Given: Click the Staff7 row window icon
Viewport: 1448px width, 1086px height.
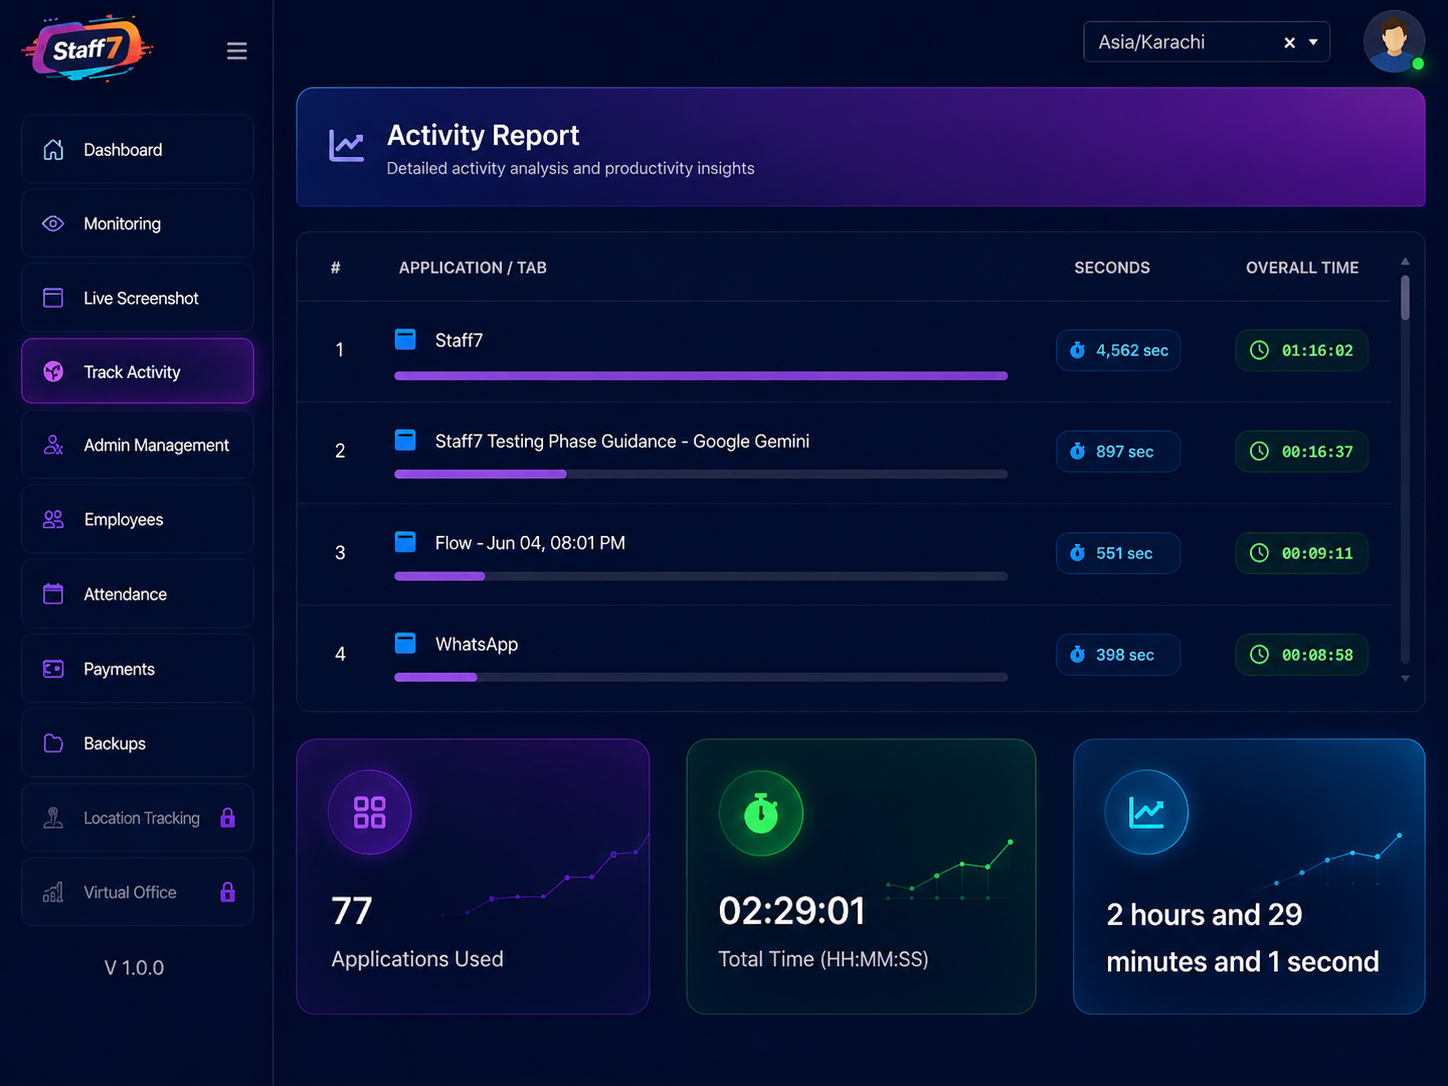Looking at the screenshot, I should 405,339.
